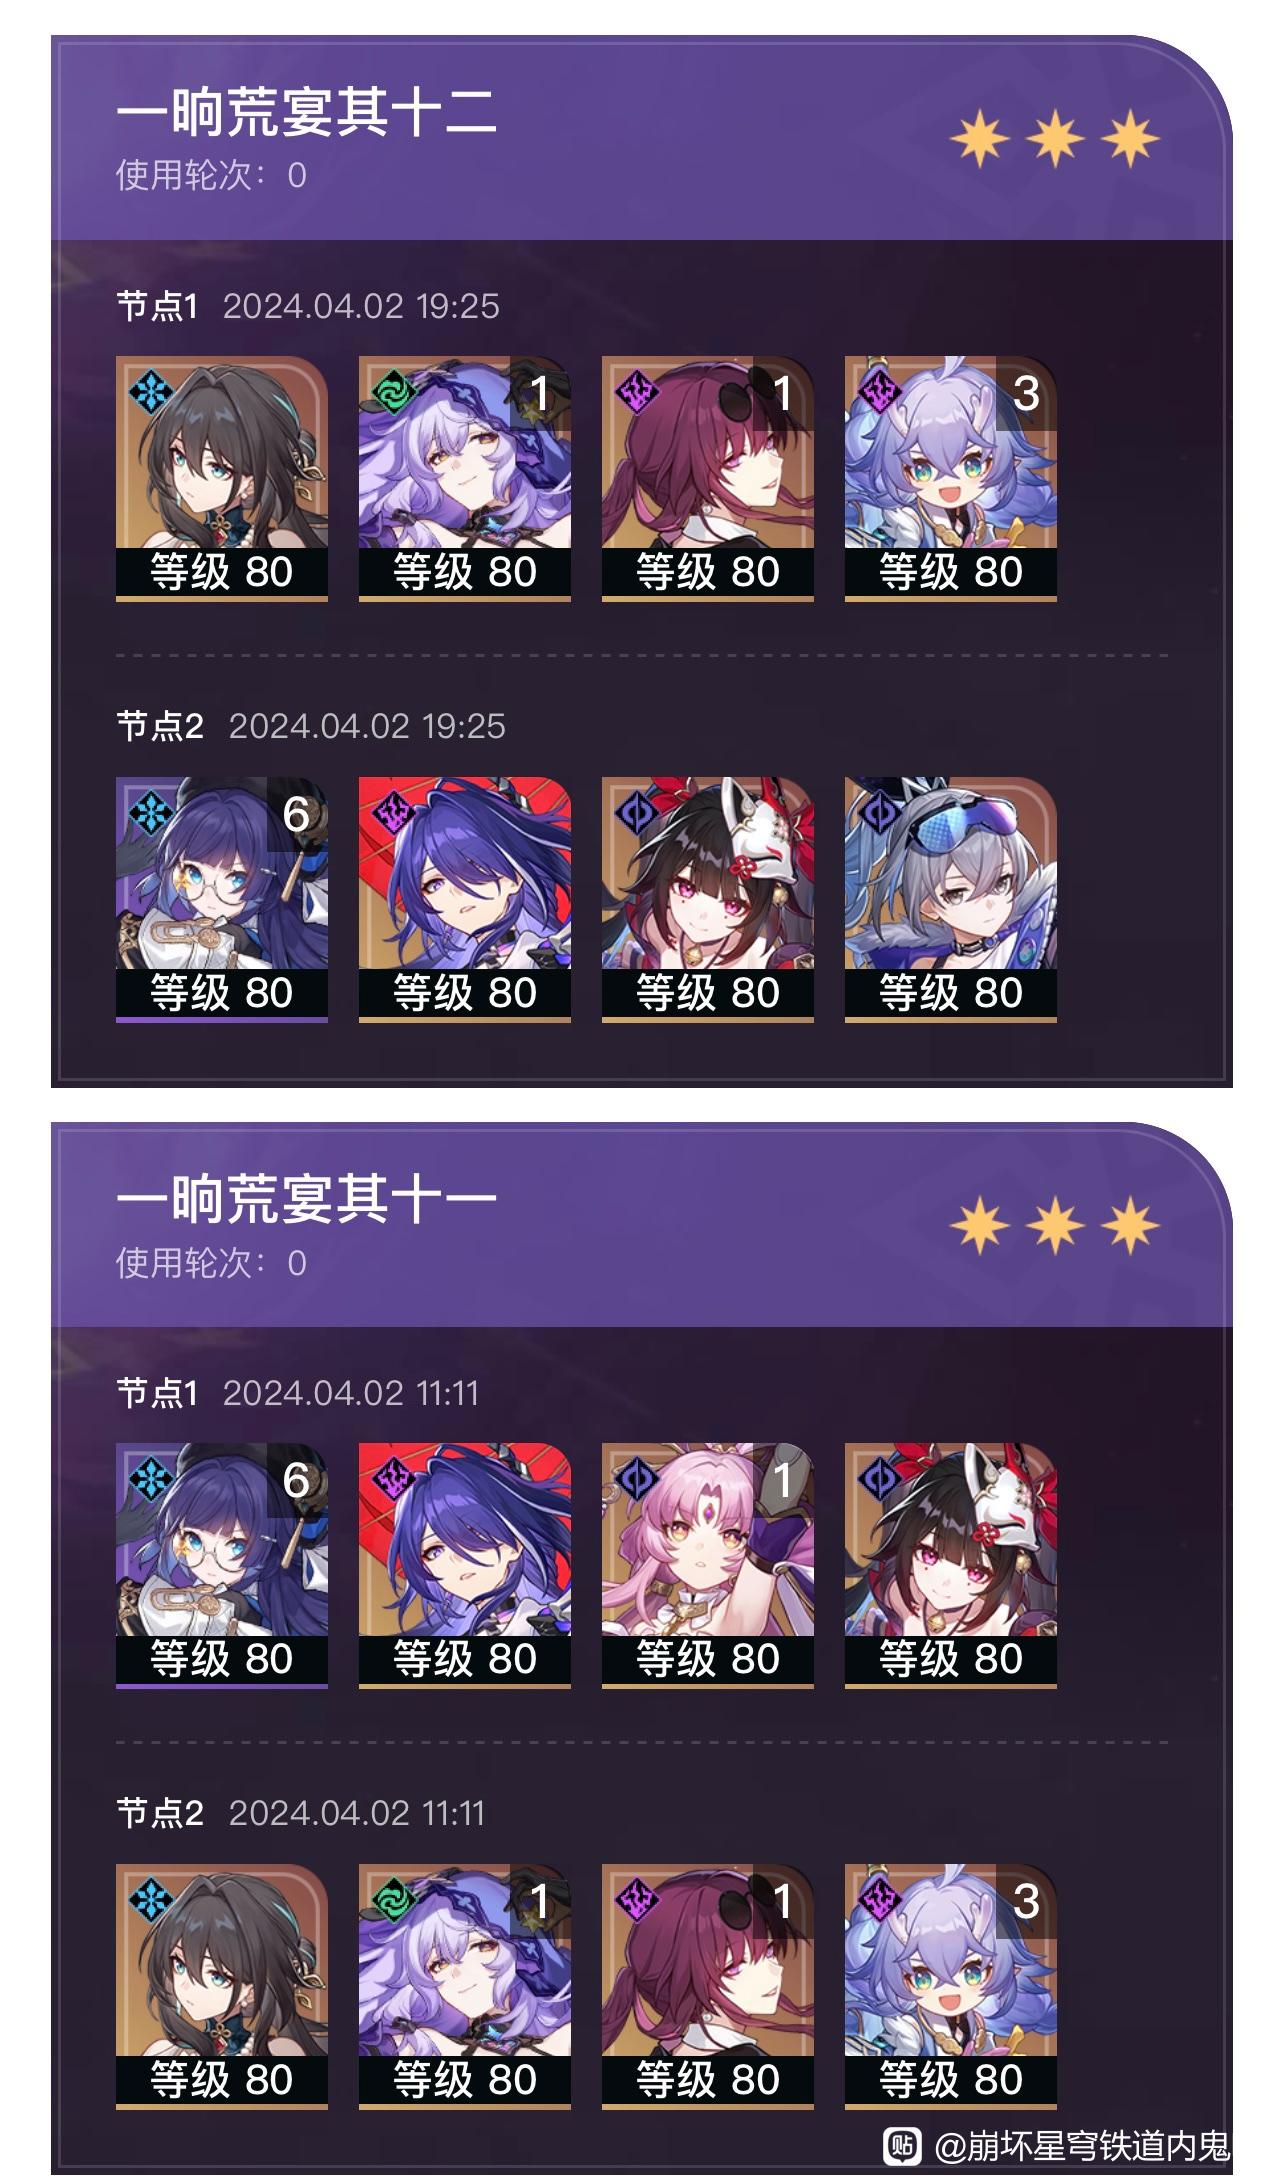Click Quantum element icon on Fu Xuan
This screenshot has height=2181, width=1284.
pyautogui.click(x=637, y=1478)
